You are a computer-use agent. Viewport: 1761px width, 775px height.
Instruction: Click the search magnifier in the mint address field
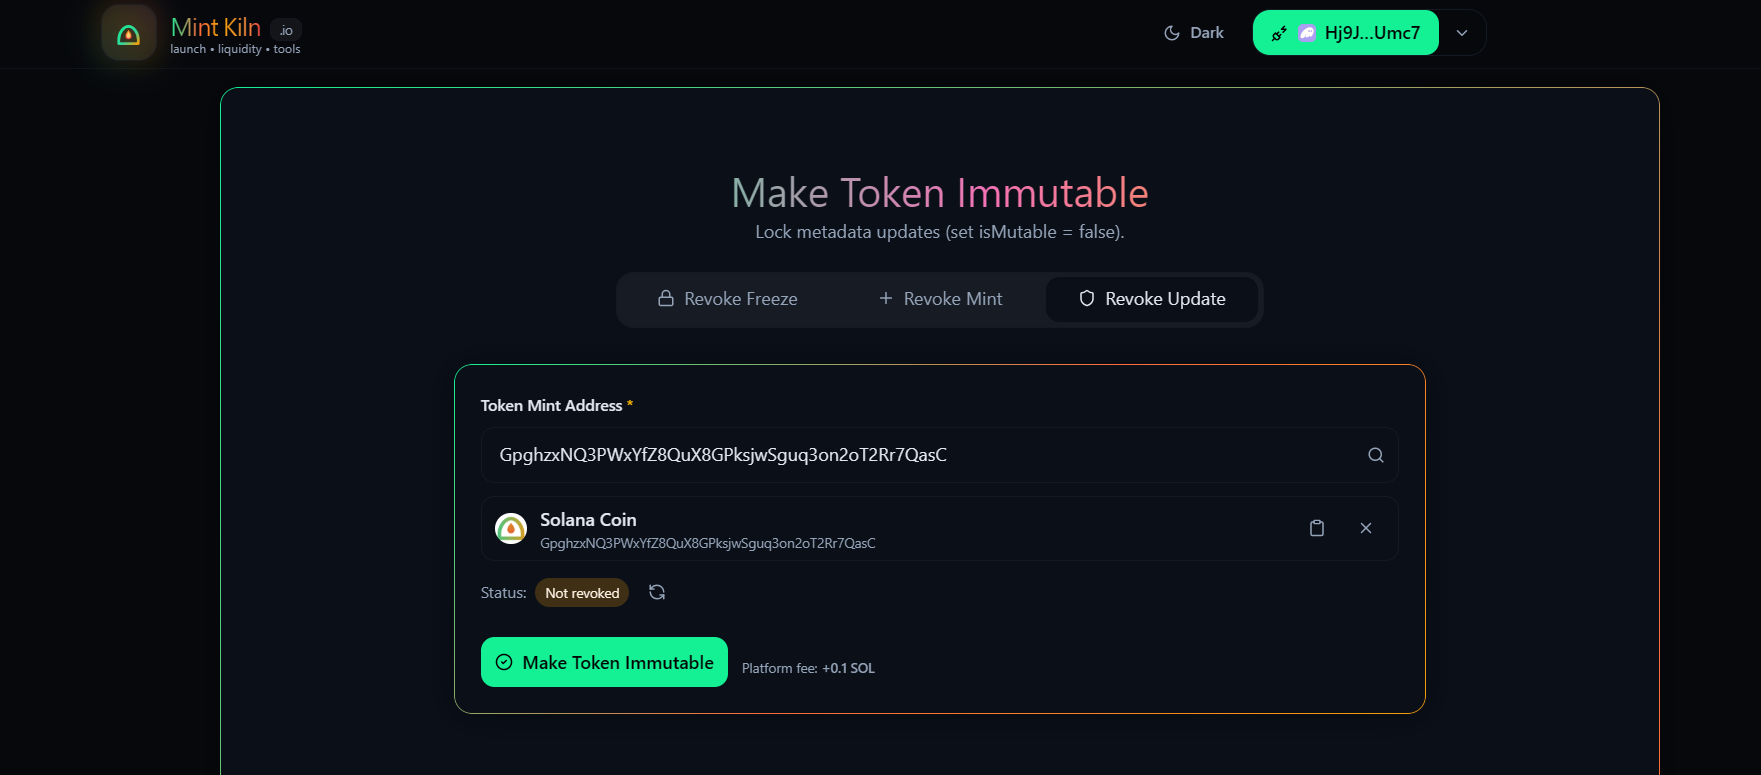(x=1376, y=455)
